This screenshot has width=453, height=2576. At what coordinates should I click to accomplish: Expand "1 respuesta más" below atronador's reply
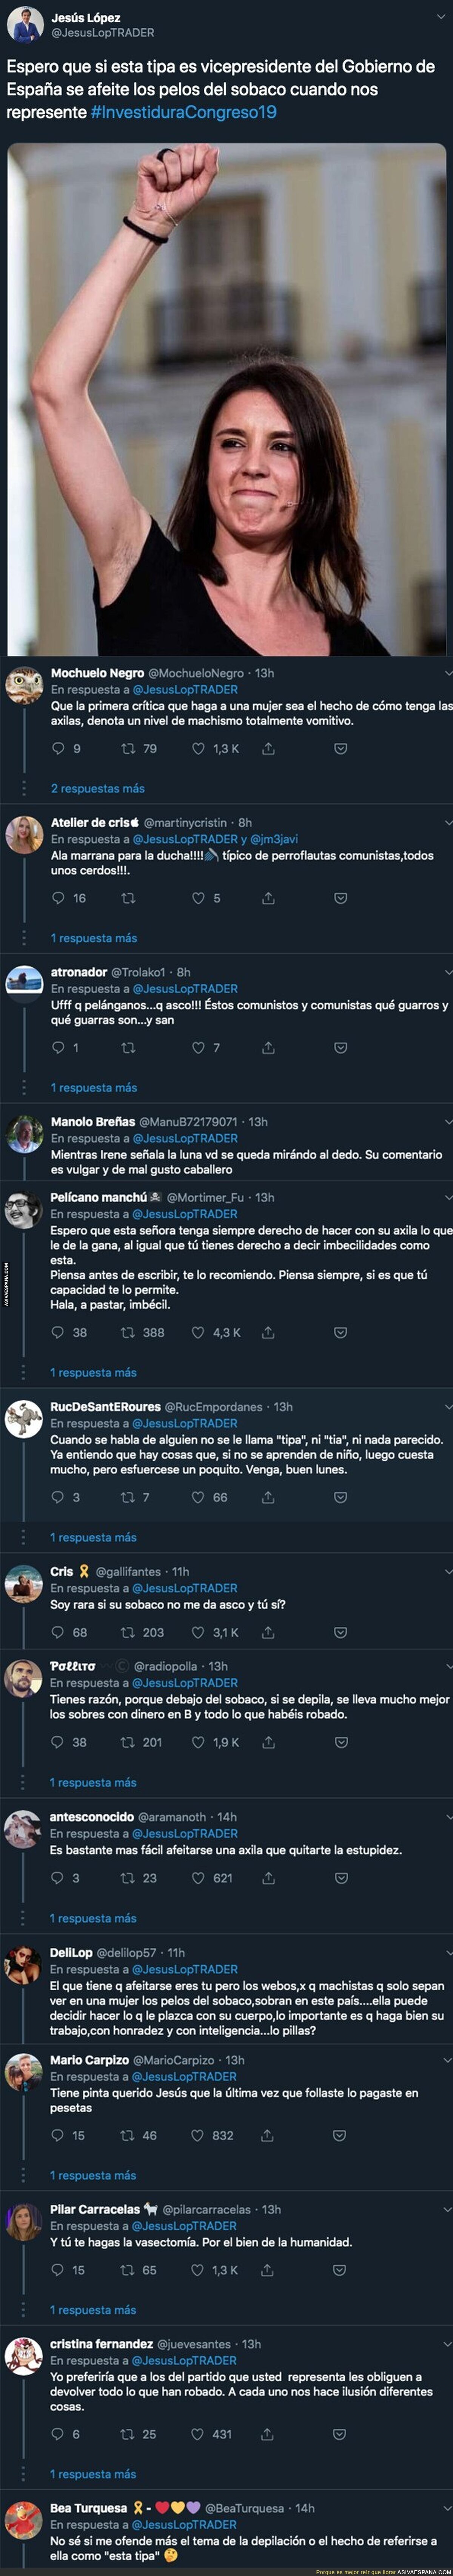[94, 1087]
